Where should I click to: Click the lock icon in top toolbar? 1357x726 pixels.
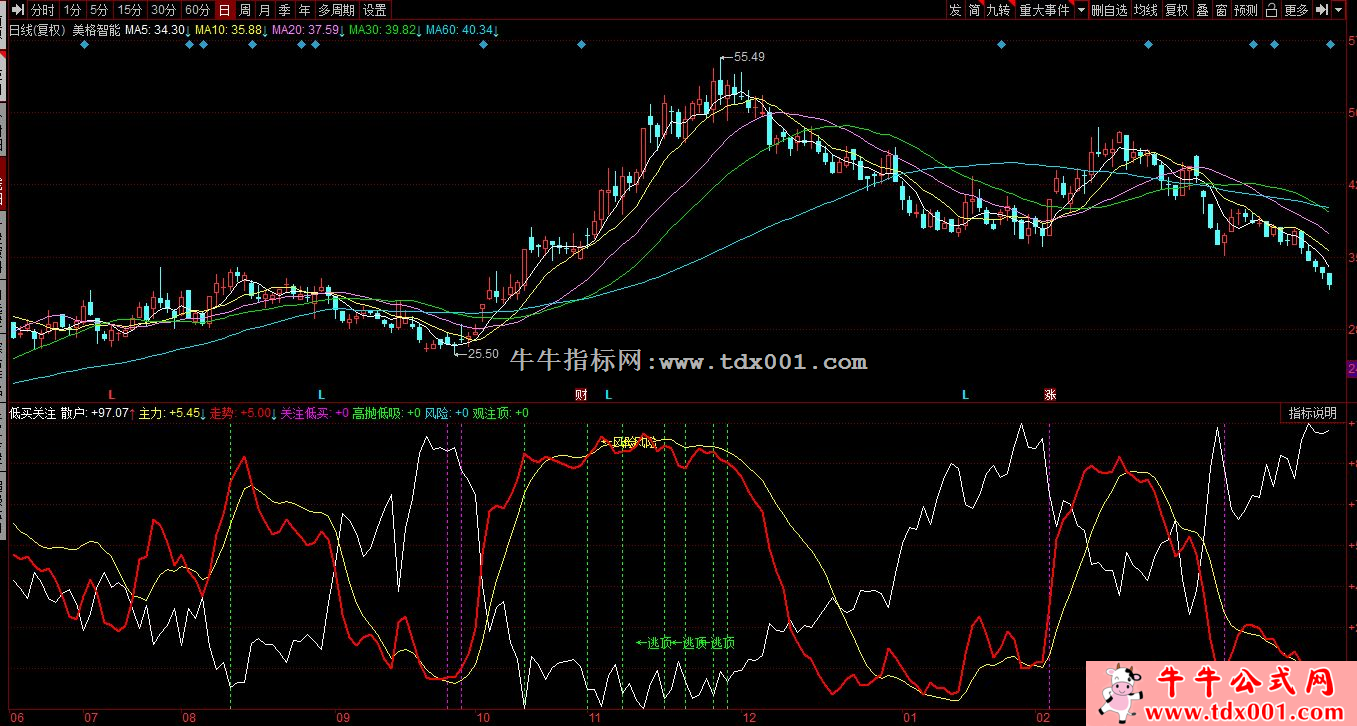click(1271, 10)
